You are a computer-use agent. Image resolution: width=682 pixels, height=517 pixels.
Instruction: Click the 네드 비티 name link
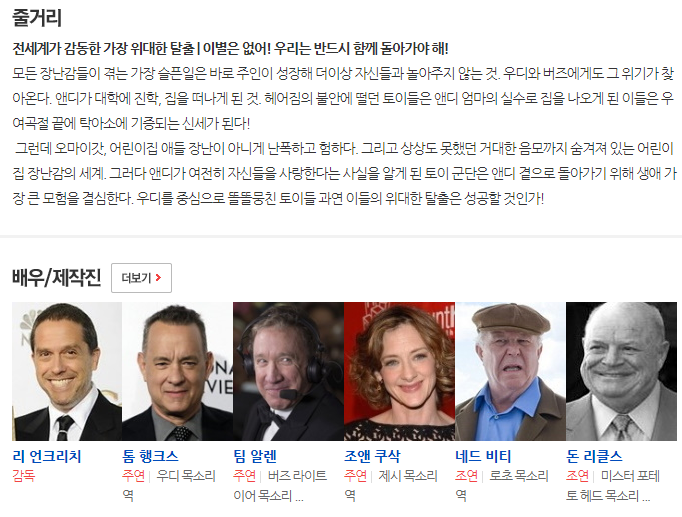coord(483,456)
